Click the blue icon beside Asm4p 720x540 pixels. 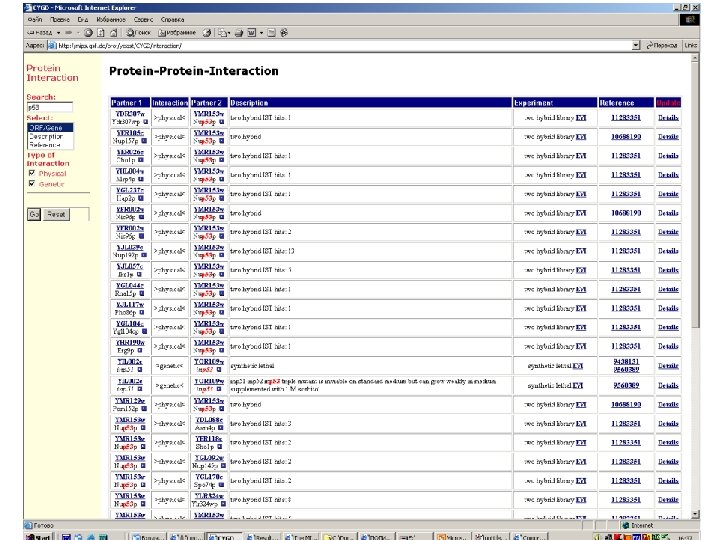click(220, 428)
